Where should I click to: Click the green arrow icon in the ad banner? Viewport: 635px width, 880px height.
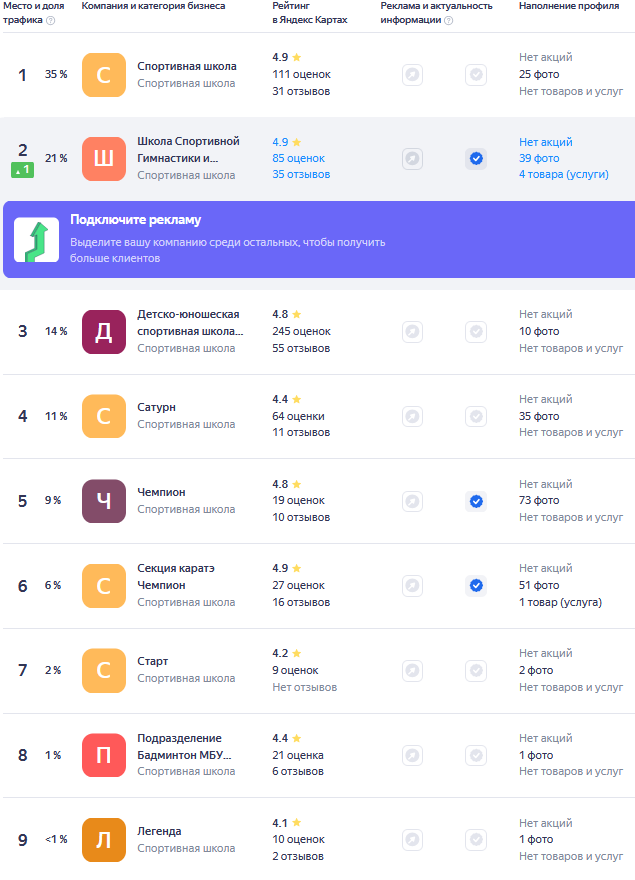pos(36,240)
